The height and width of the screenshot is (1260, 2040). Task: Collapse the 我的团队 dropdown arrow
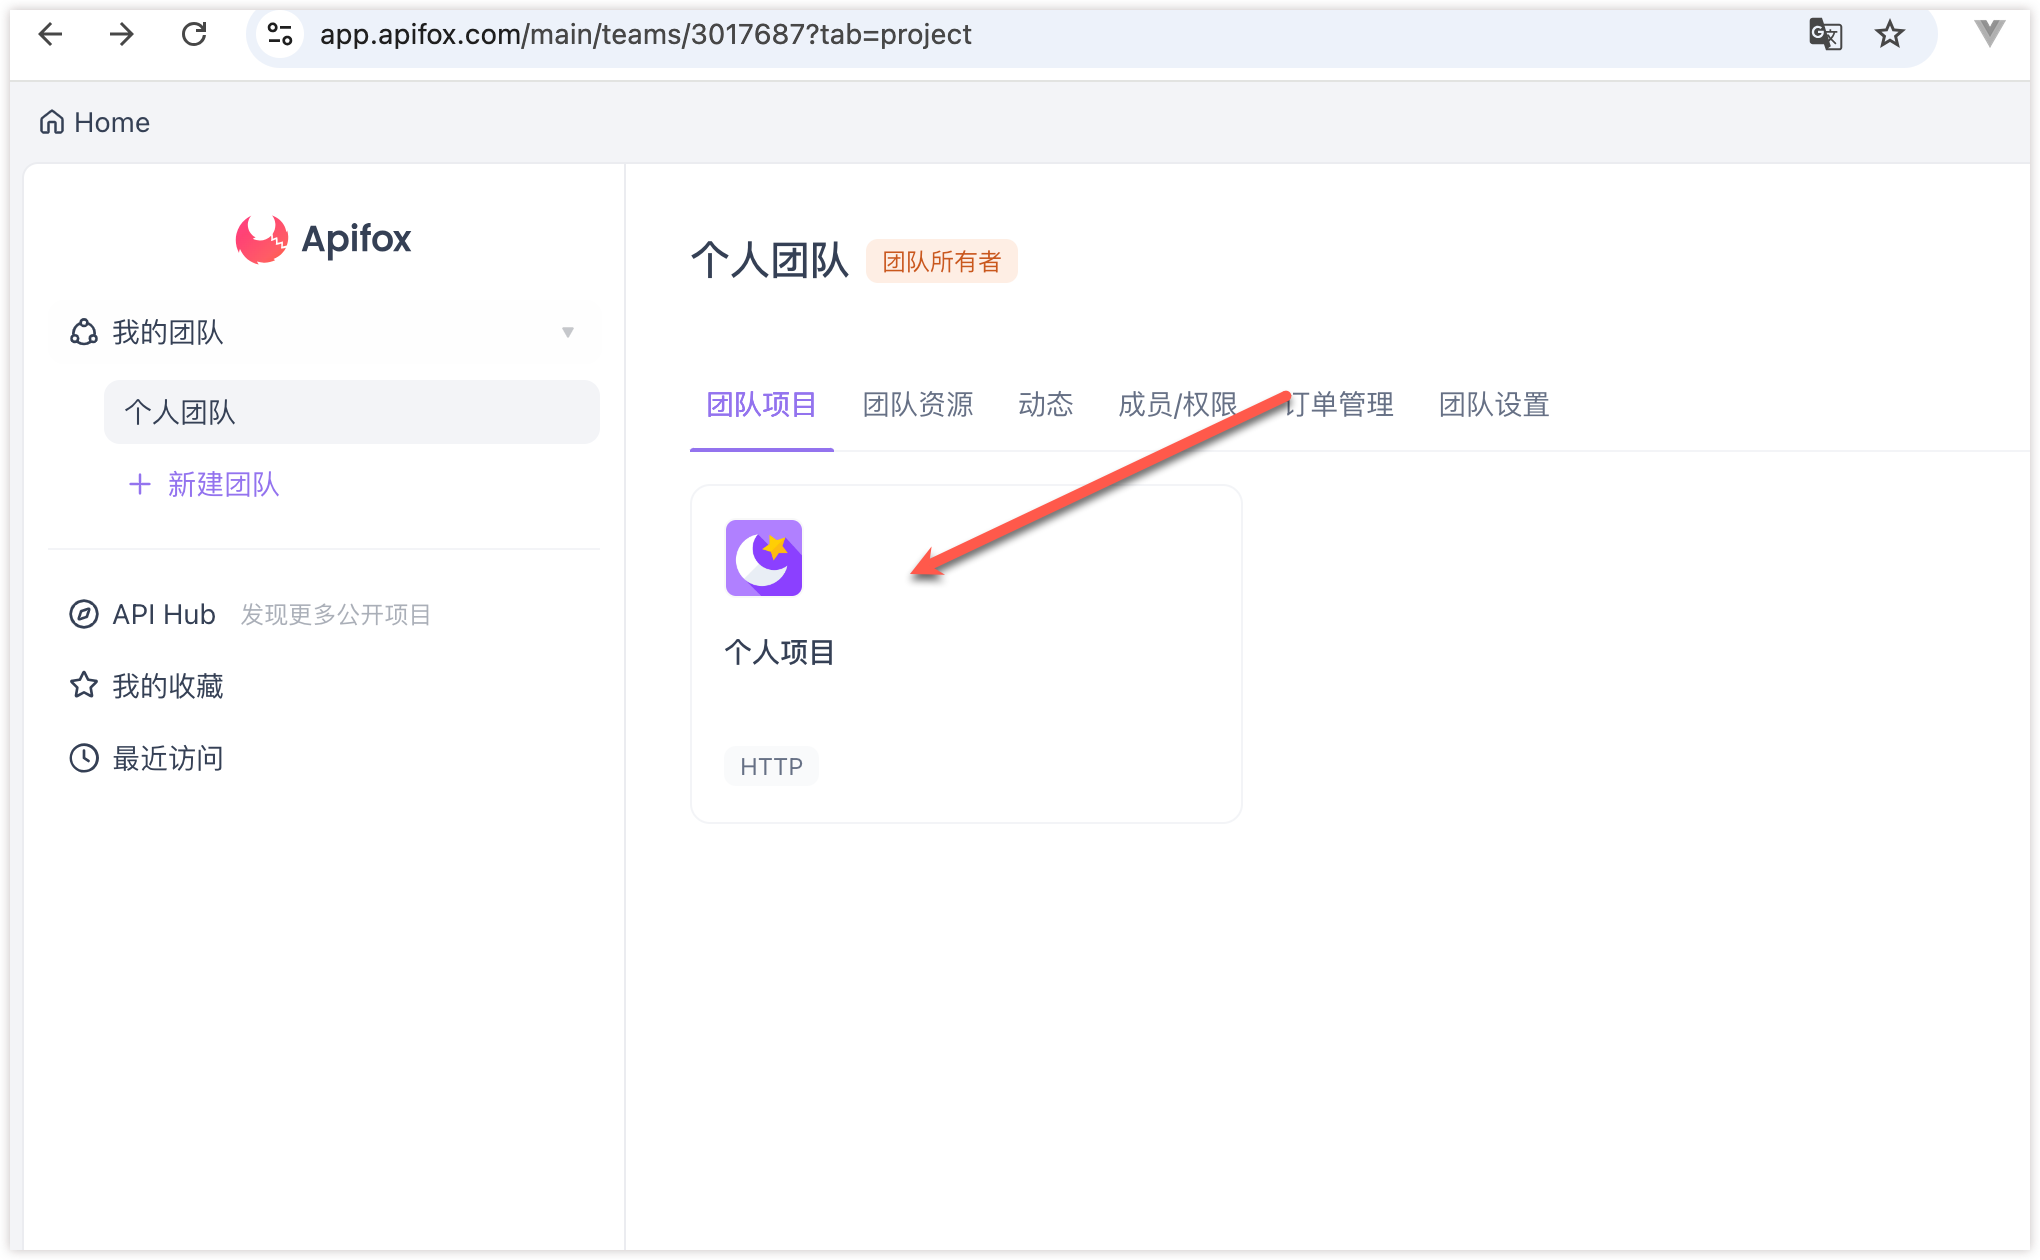pos(567,332)
